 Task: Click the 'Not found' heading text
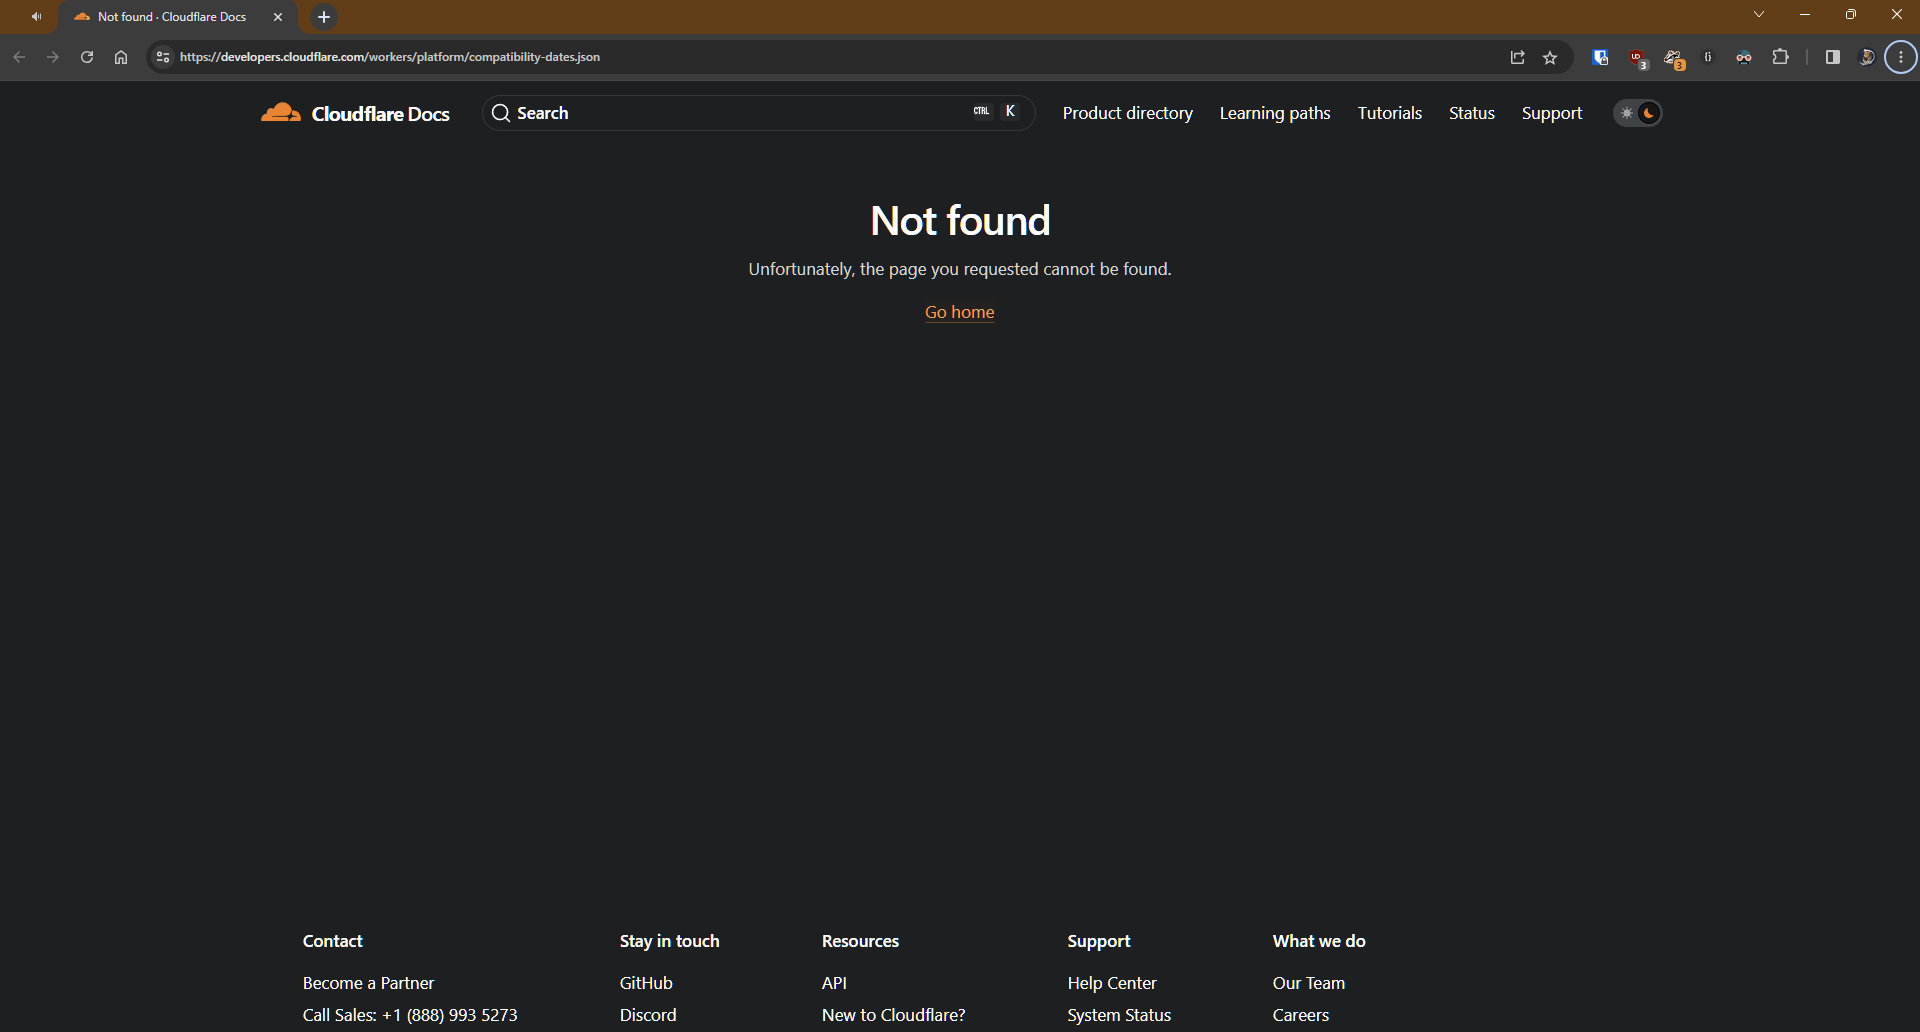tap(960, 220)
